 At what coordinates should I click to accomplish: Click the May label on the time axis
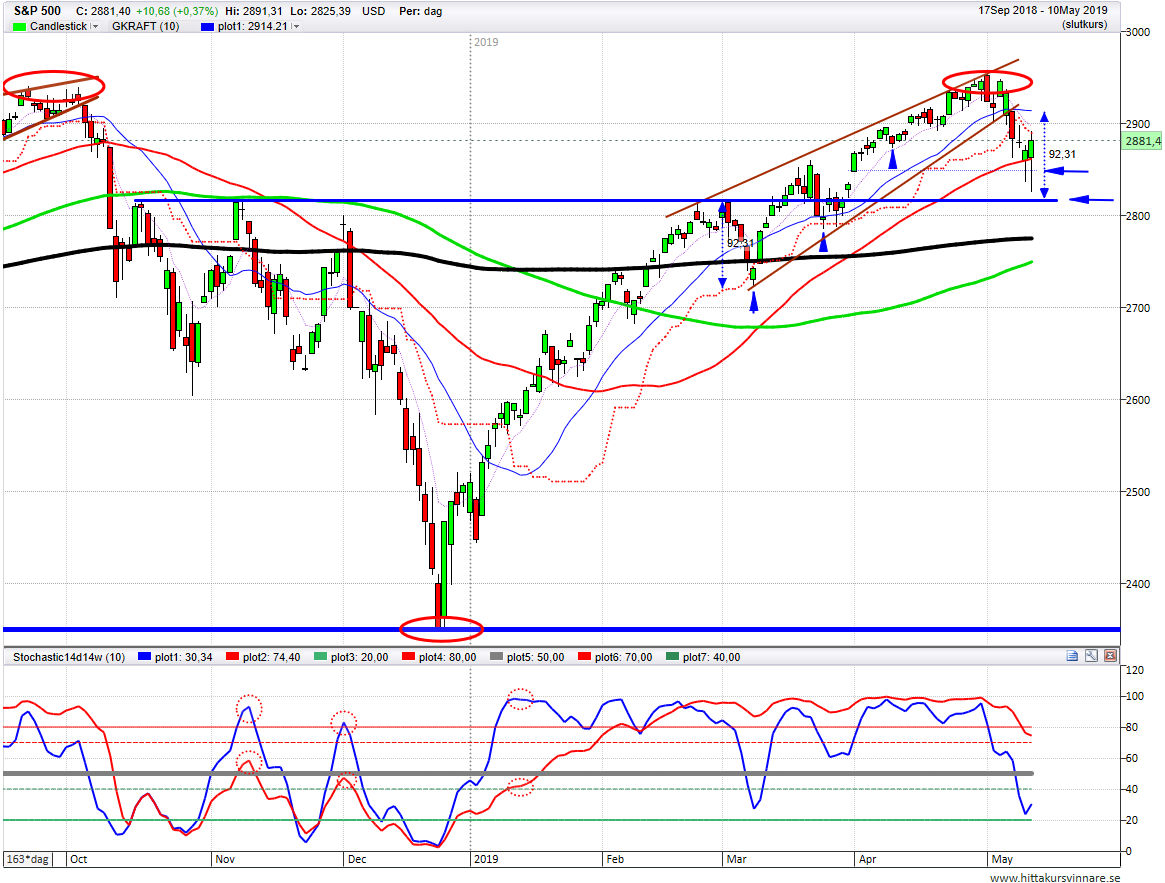[1002, 859]
